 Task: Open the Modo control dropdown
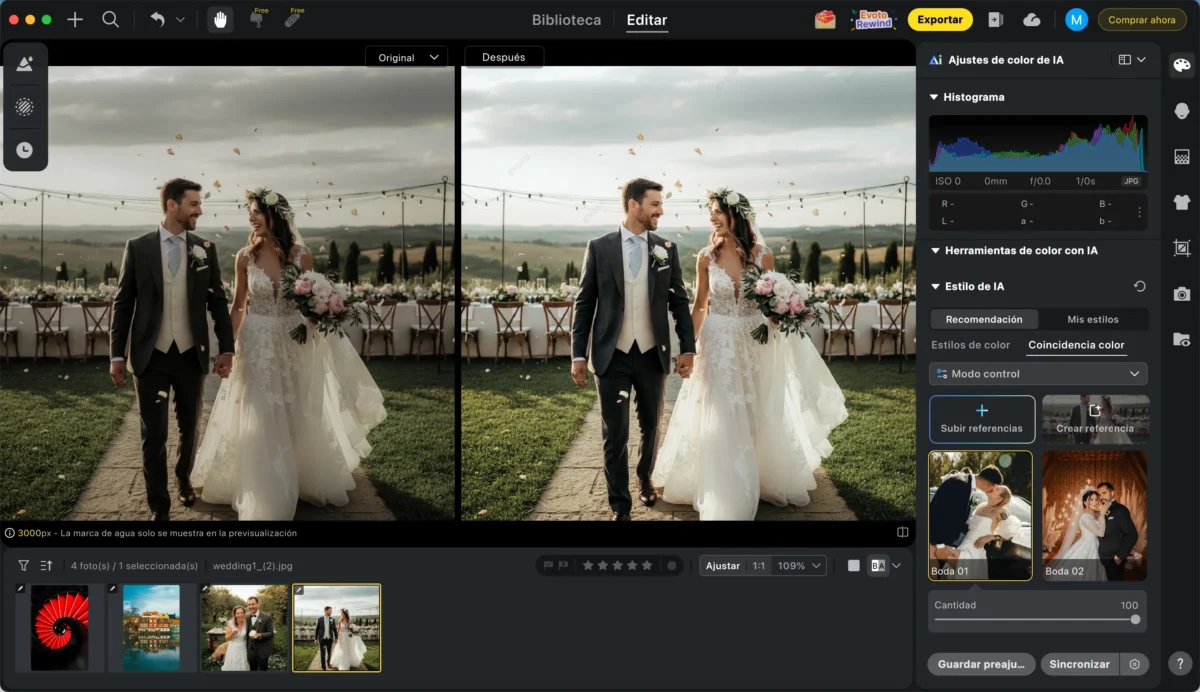[x=1037, y=373]
